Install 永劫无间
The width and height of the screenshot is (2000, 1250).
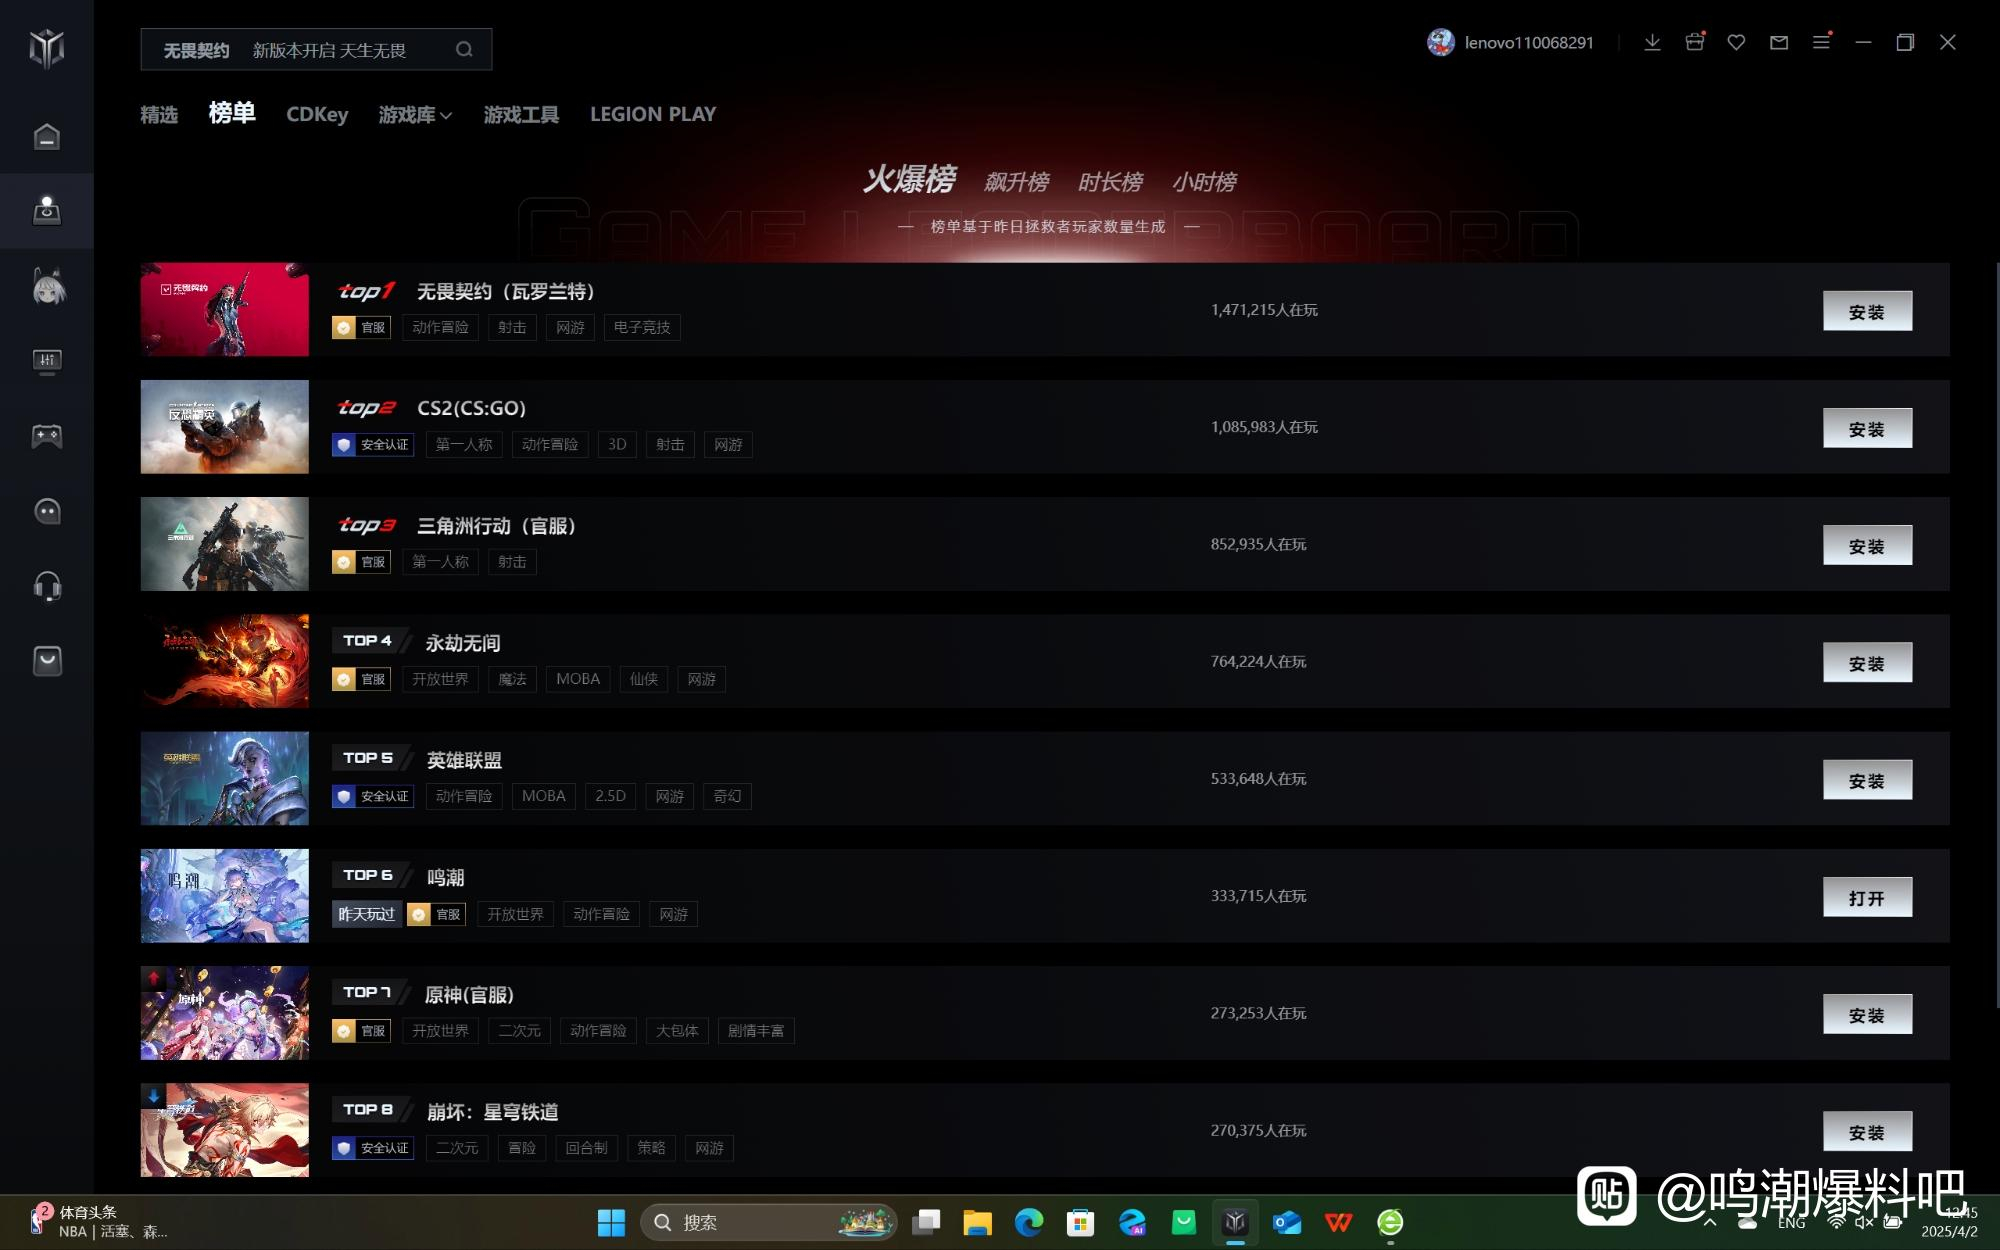pos(1867,662)
